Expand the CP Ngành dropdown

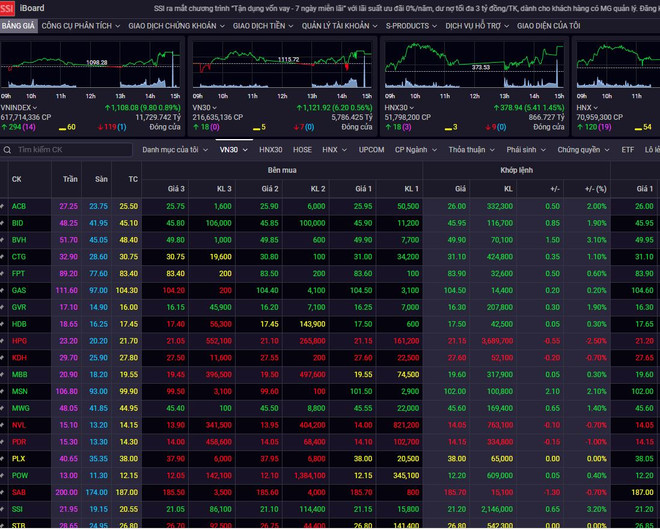pyautogui.click(x=414, y=150)
